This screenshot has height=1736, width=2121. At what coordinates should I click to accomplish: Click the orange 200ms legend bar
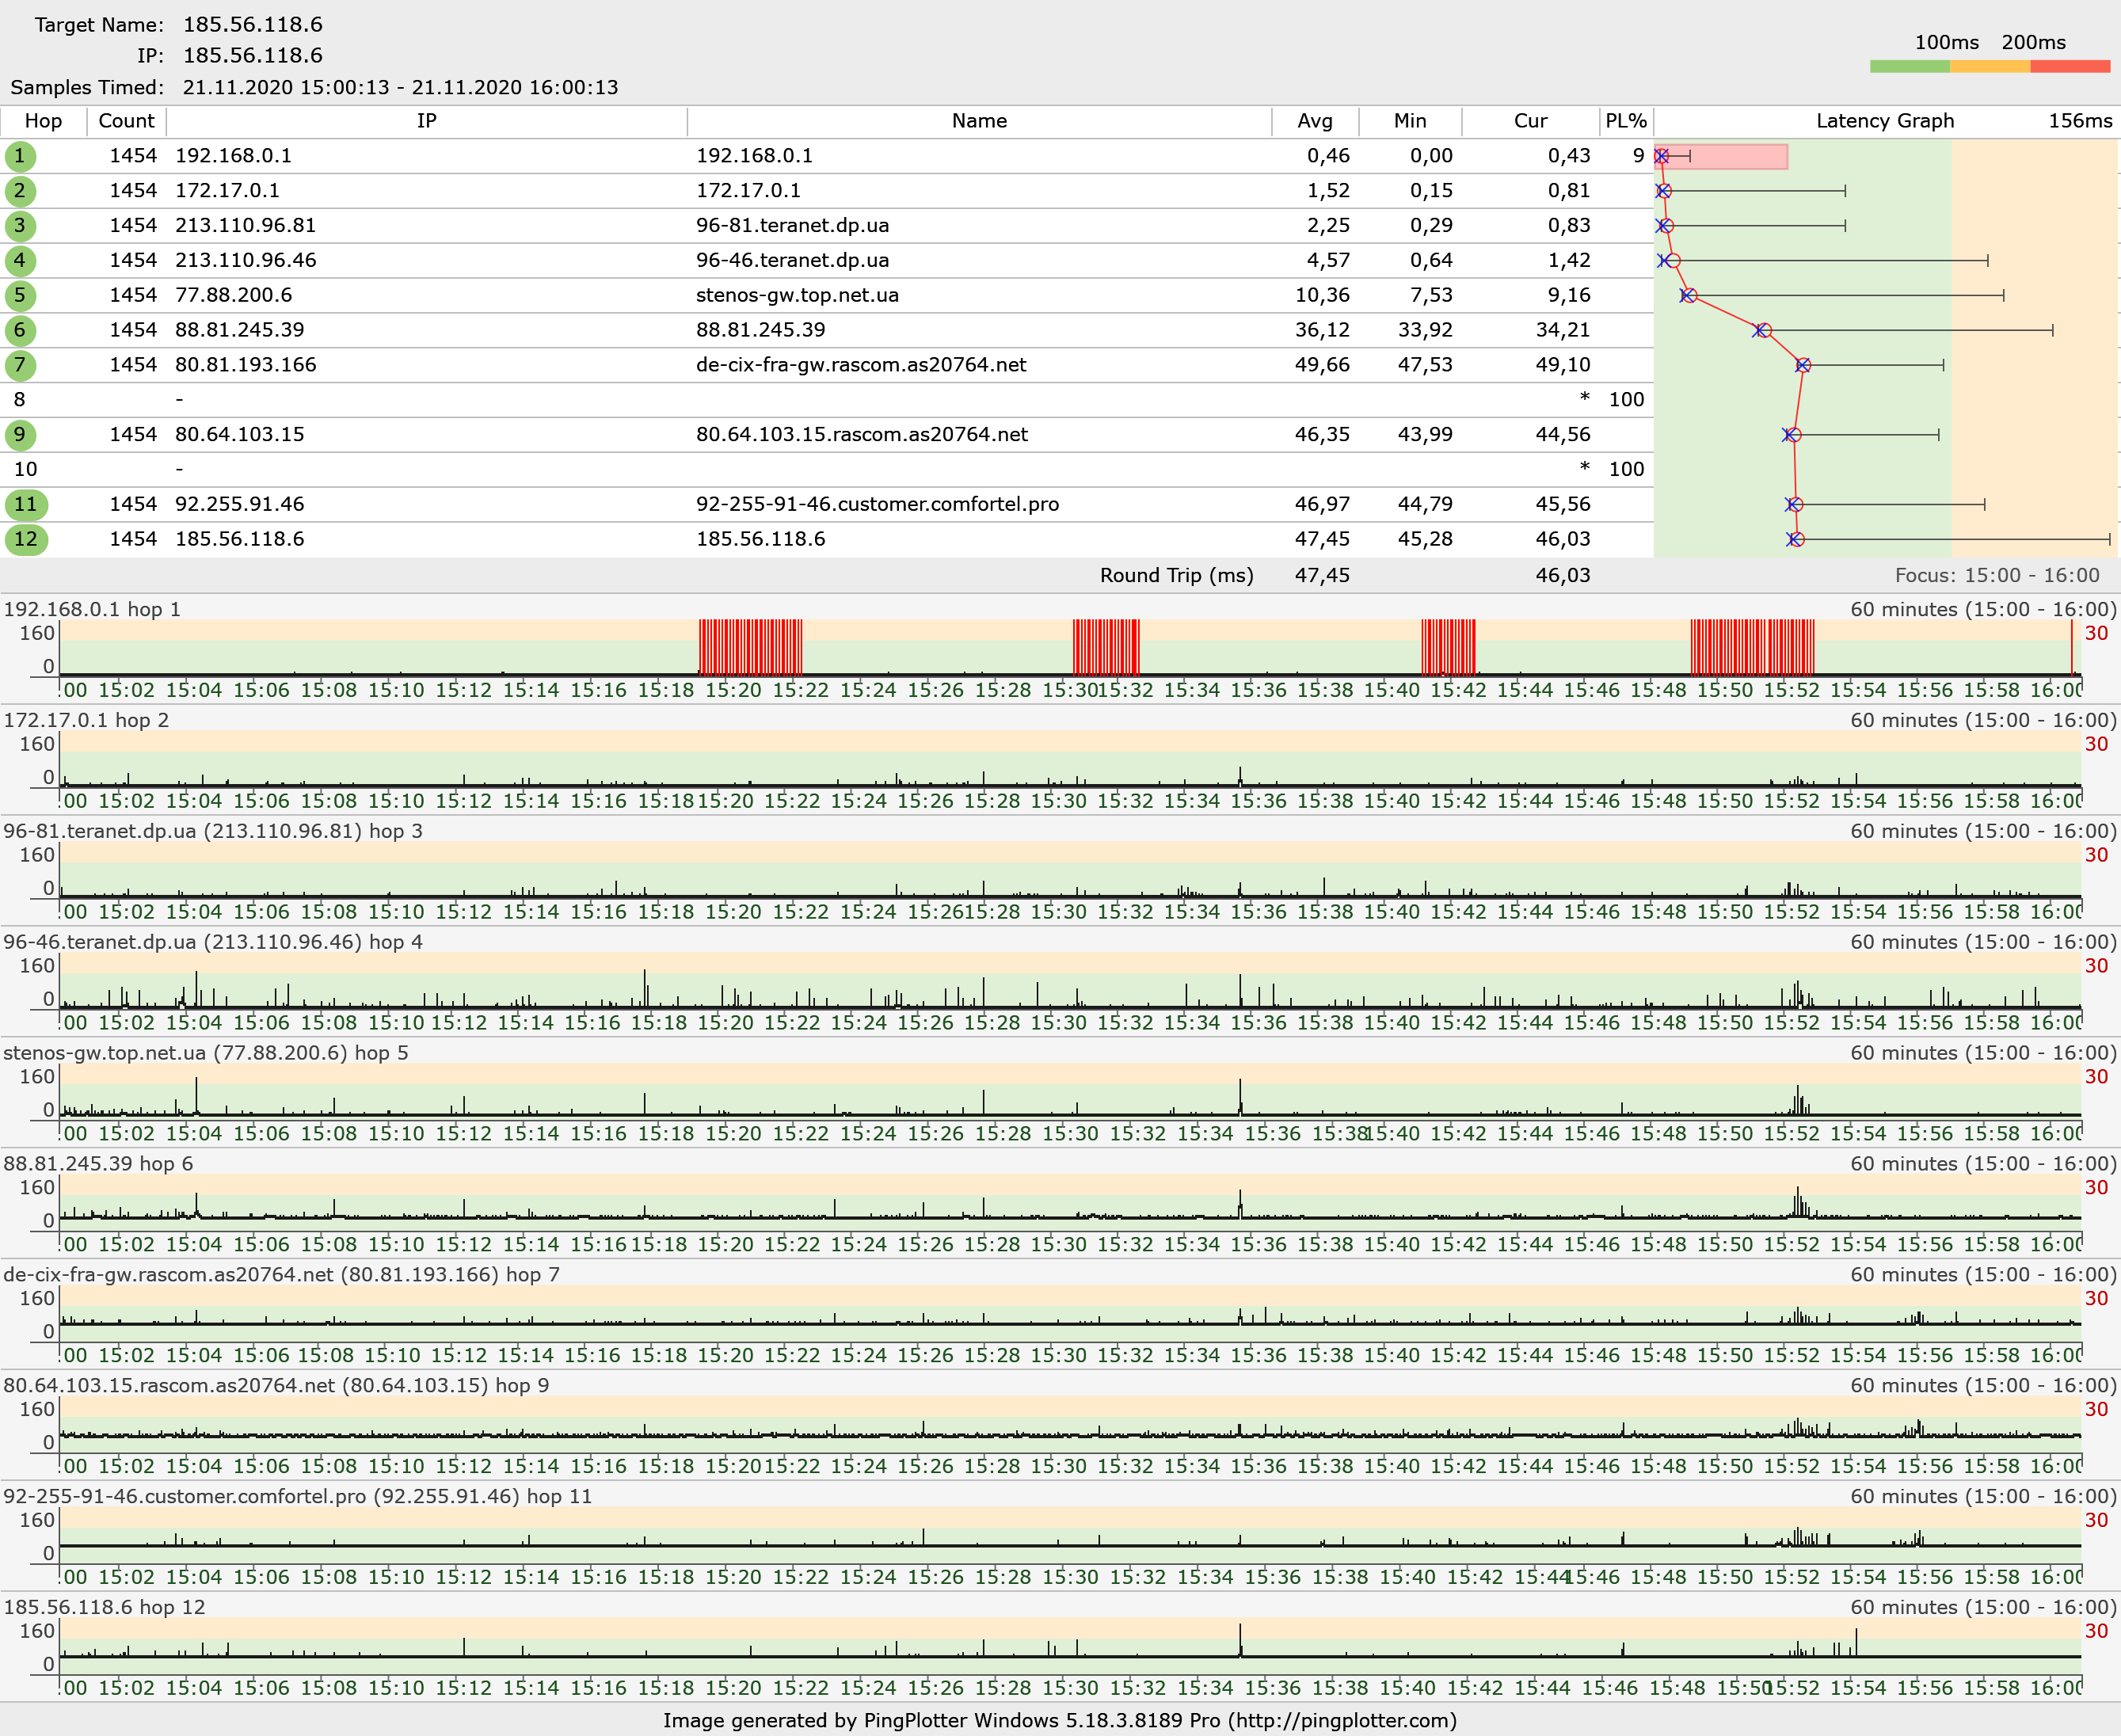(1990, 67)
